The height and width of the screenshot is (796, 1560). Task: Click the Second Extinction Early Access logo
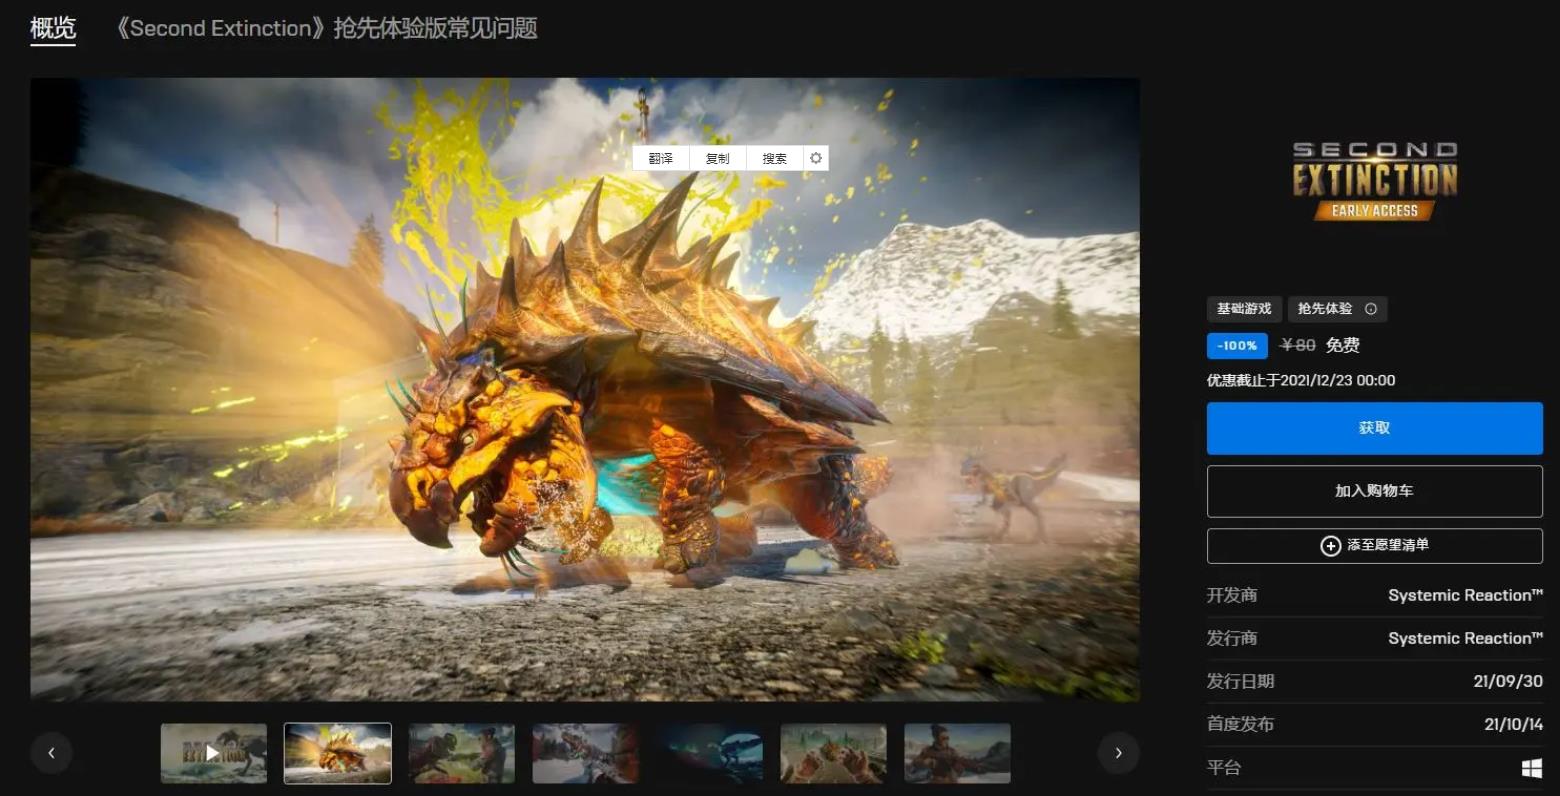click(x=1374, y=181)
